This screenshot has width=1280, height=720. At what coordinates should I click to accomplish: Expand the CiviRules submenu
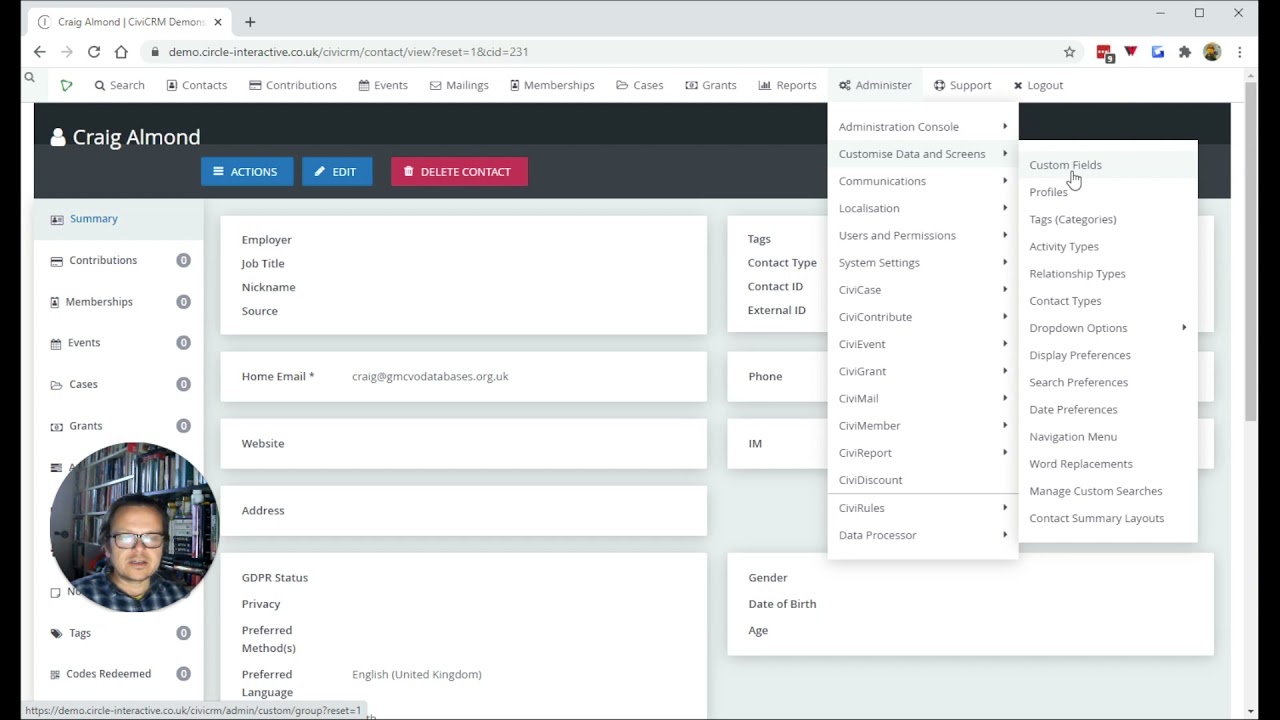click(x=922, y=508)
